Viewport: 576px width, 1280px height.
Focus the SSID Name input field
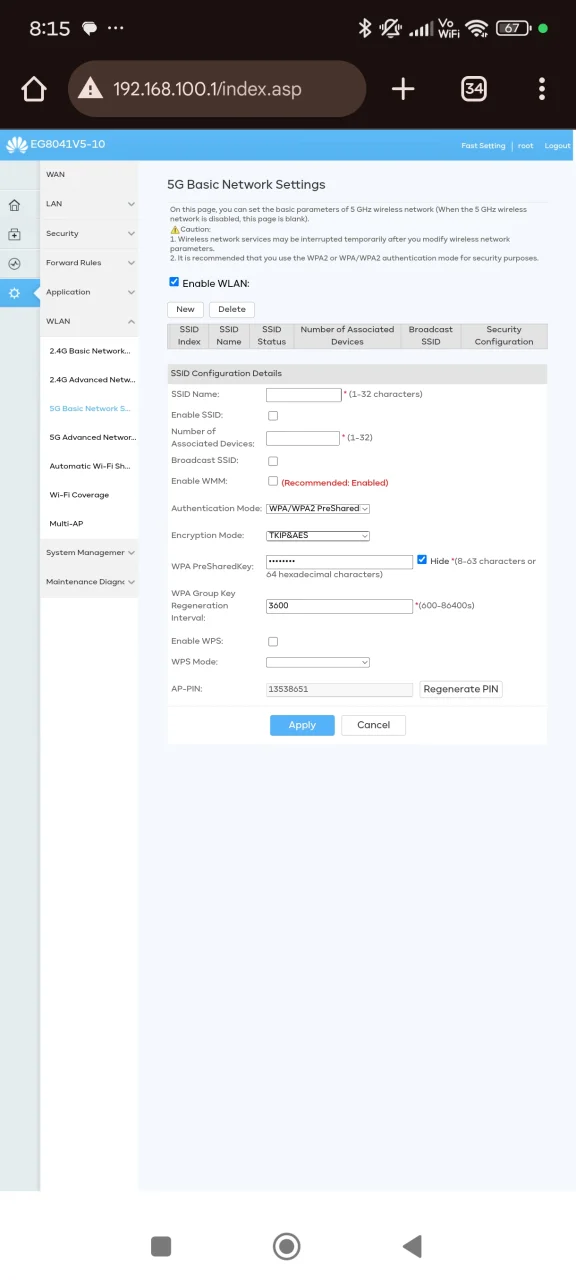[x=304, y=395]
